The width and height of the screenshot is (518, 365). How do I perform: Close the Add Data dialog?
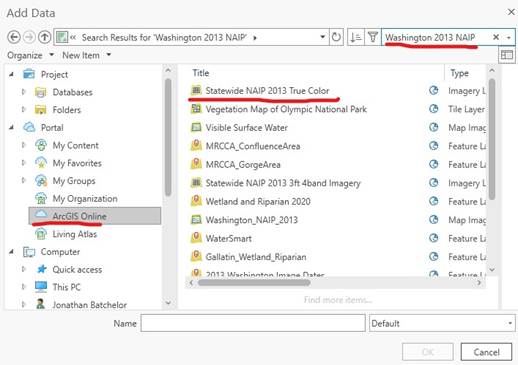(511, 12)
